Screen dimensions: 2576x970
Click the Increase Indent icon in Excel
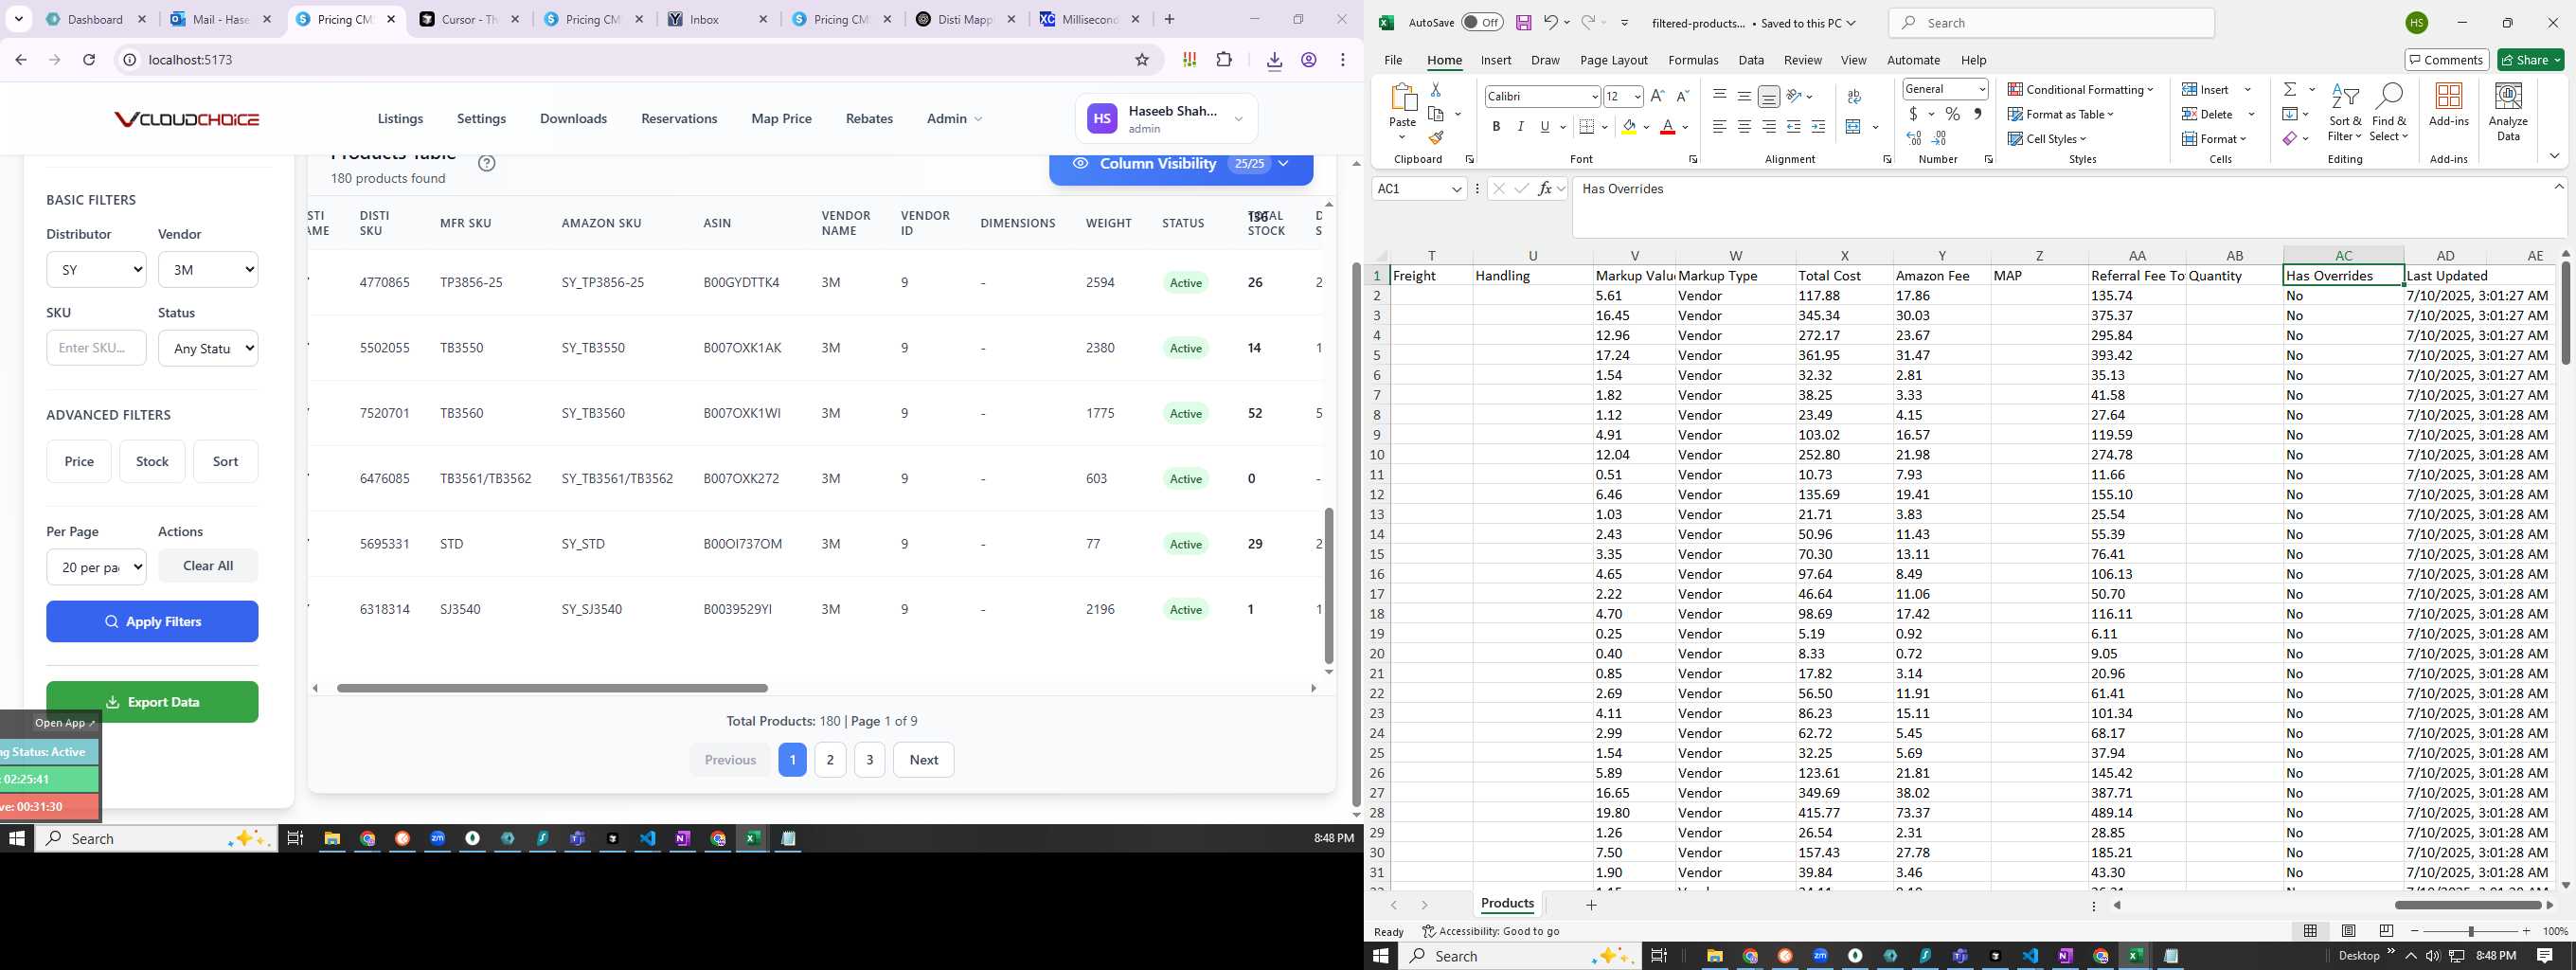coord(1818,126)
